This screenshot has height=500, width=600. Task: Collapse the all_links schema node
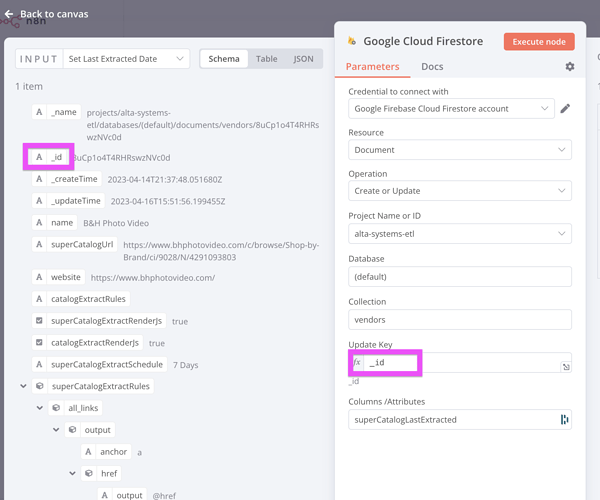40,408
